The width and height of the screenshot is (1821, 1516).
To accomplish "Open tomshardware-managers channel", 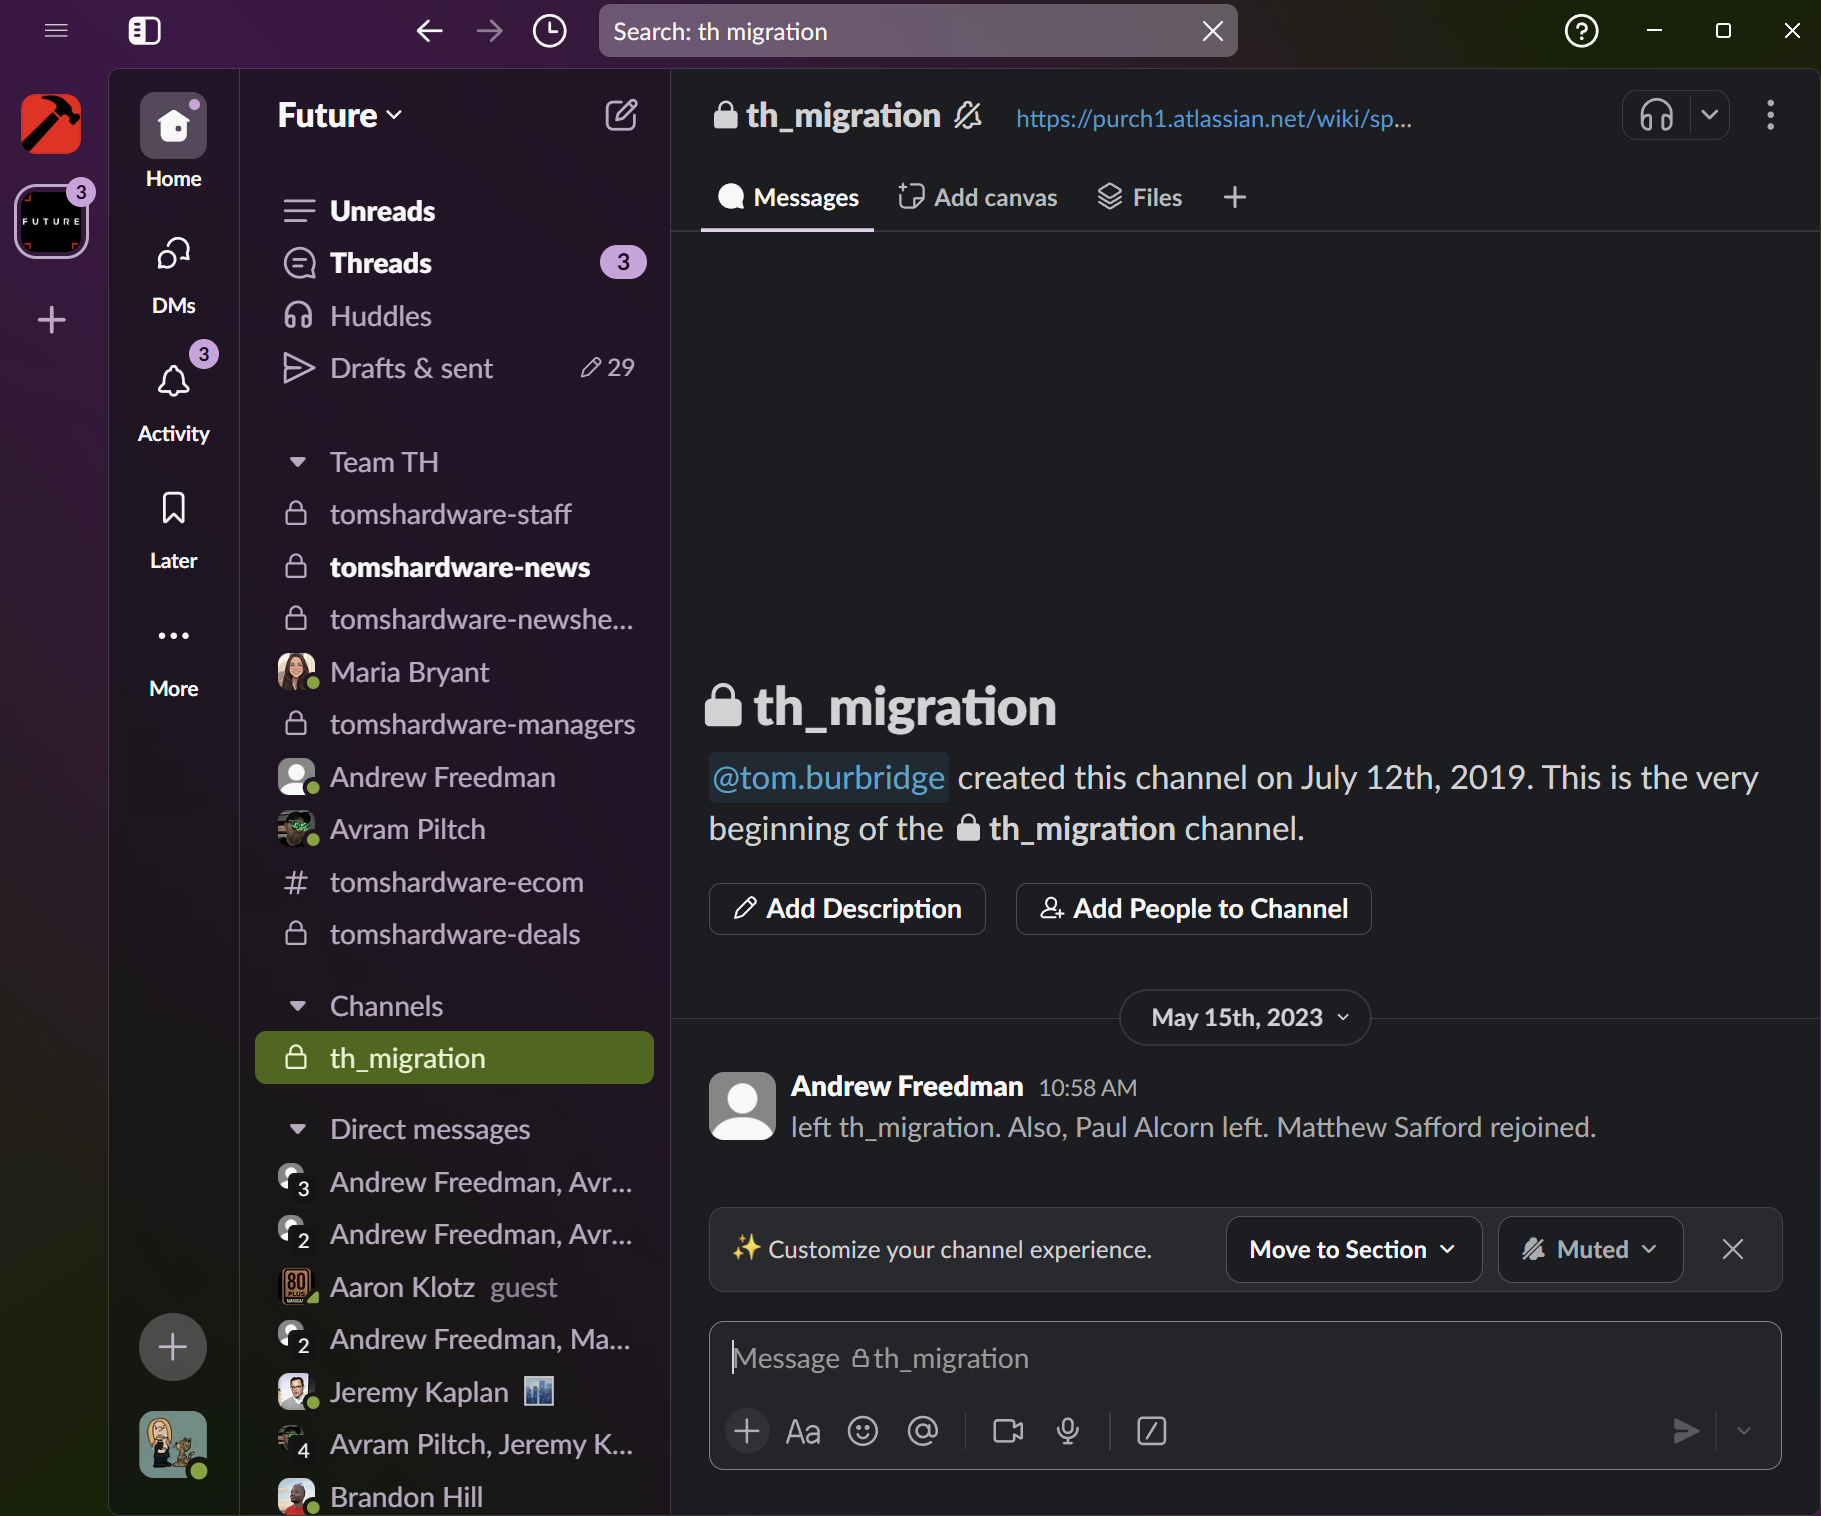I will (455, 724).
